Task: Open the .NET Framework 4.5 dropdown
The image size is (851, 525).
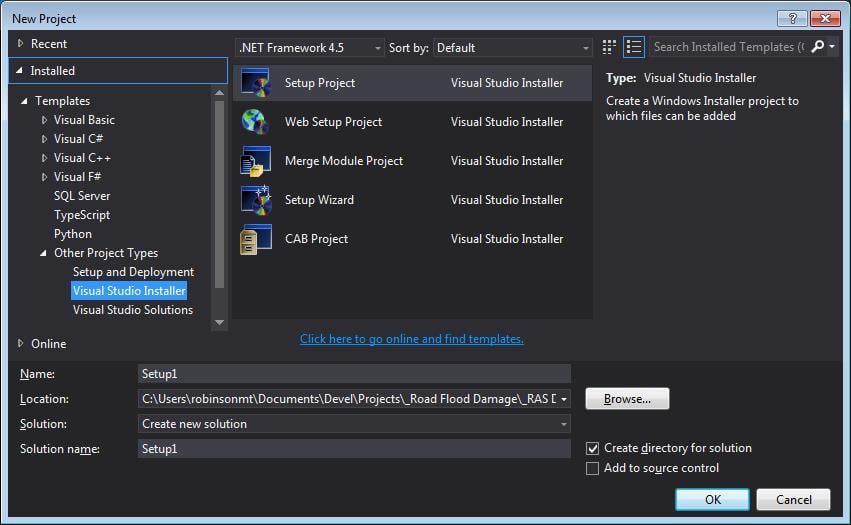Action: 309,48
